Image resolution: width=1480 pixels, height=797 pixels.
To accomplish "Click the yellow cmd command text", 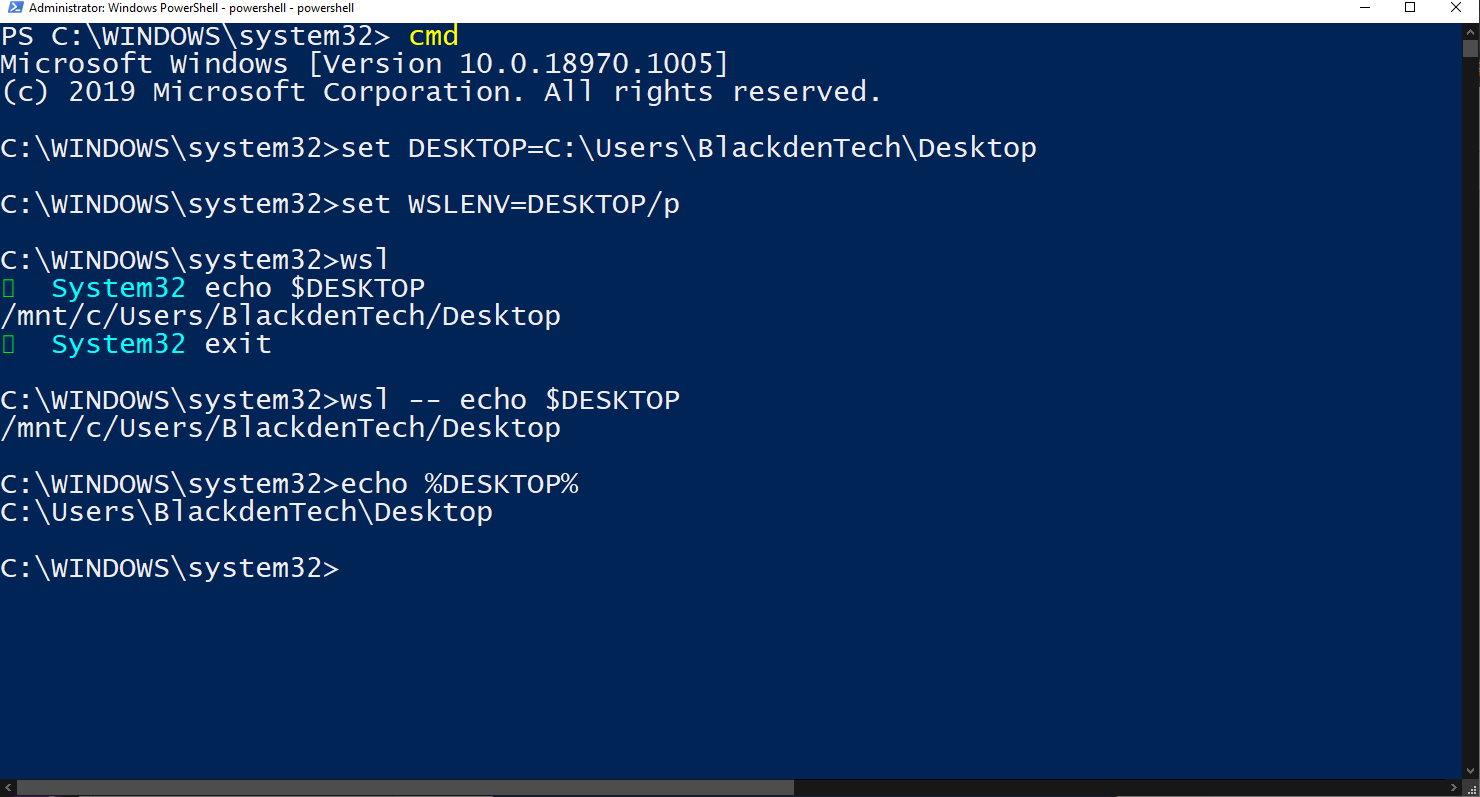I will [x=433, y=36].
